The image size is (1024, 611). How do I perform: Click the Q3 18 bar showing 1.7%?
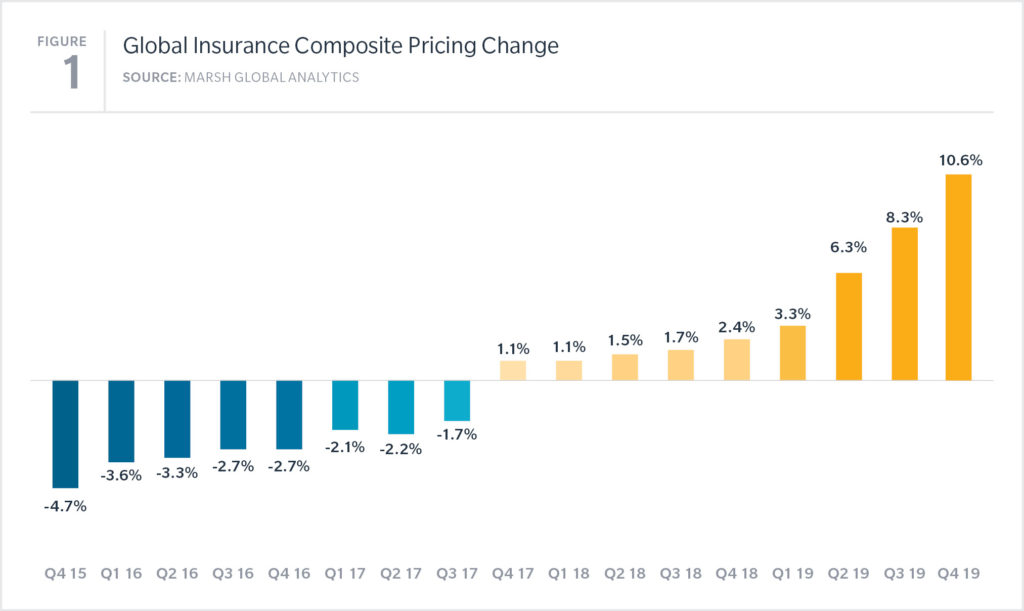point(680,365)
